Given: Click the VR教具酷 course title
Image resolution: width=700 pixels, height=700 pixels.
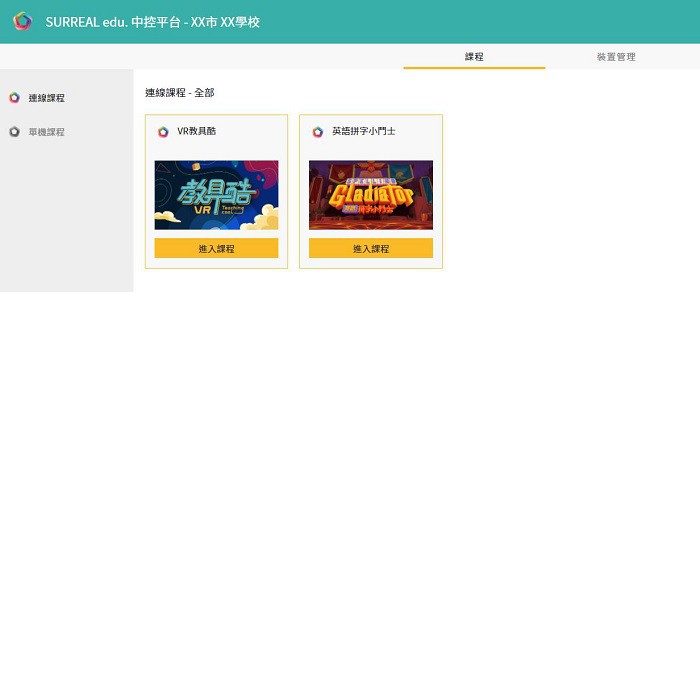Looking at the screenshot, I should tap(196, 131).
